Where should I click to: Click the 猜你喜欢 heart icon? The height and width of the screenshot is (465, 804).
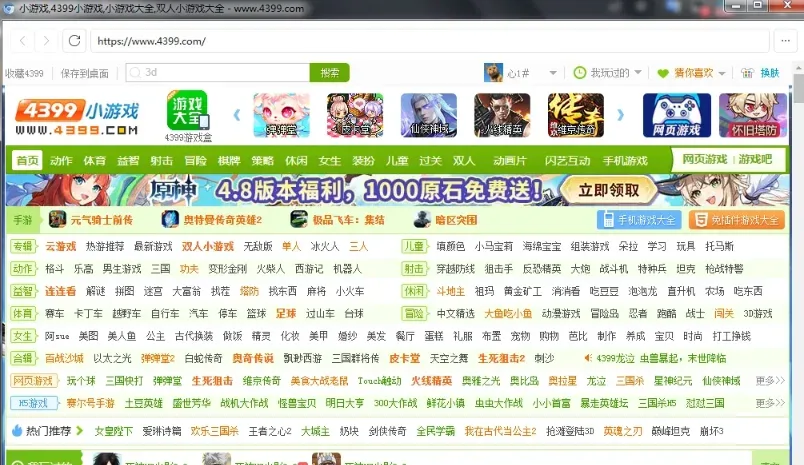663,73
